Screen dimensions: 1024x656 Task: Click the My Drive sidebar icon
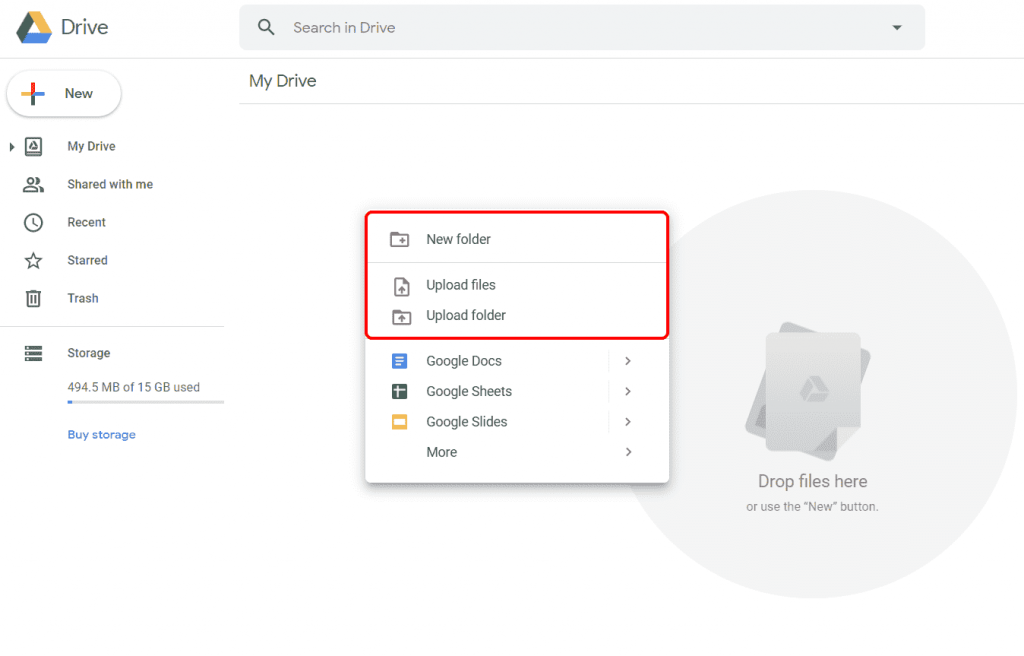(33, 146)
